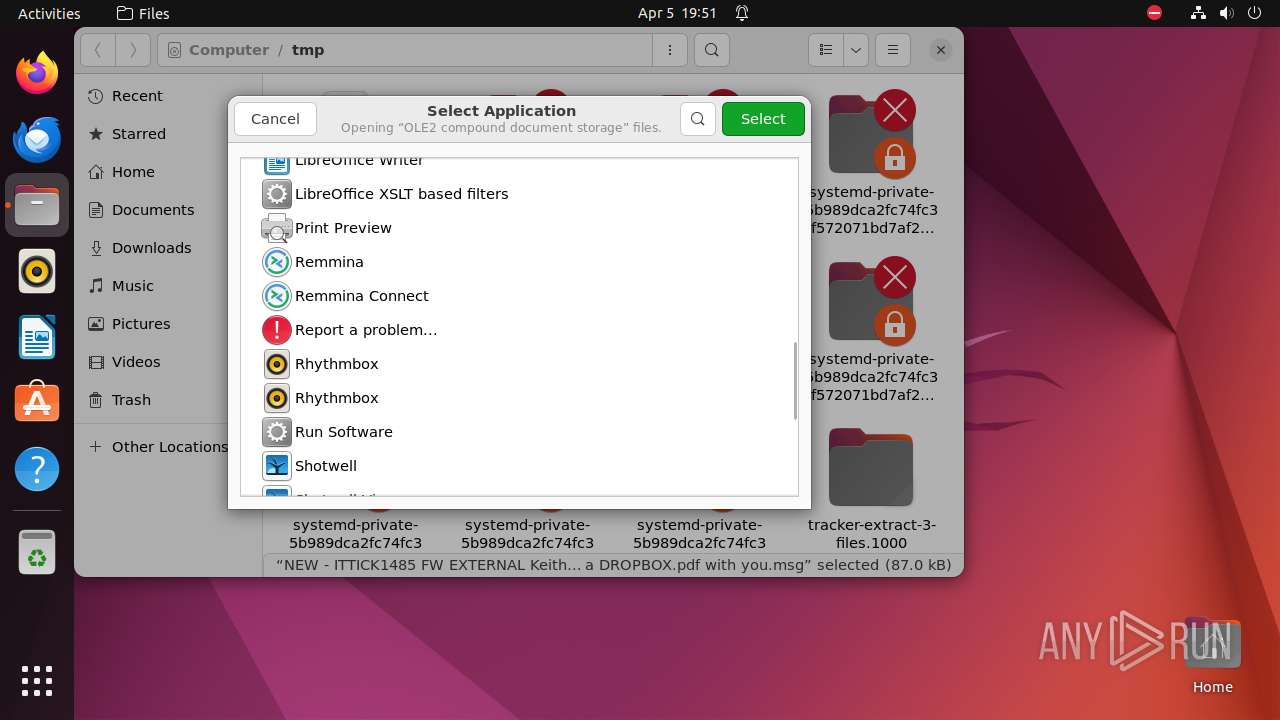Open Help from the dock
This screenshot has height=720, width=1280.
click(37, 469)
